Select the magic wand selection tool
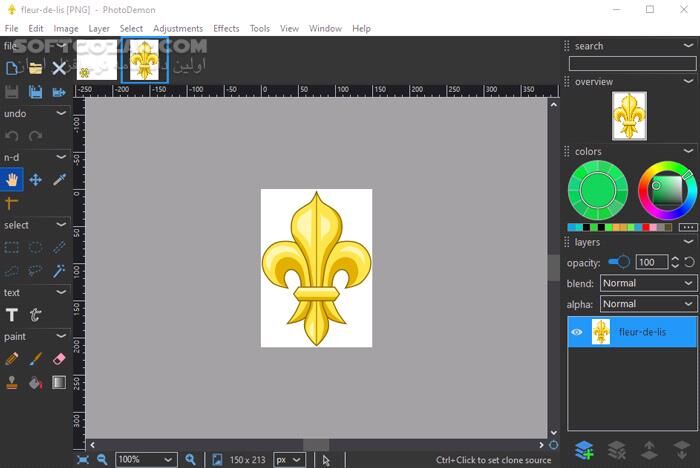The width and height of the screenshot is (700, 468). click(59, 271)
